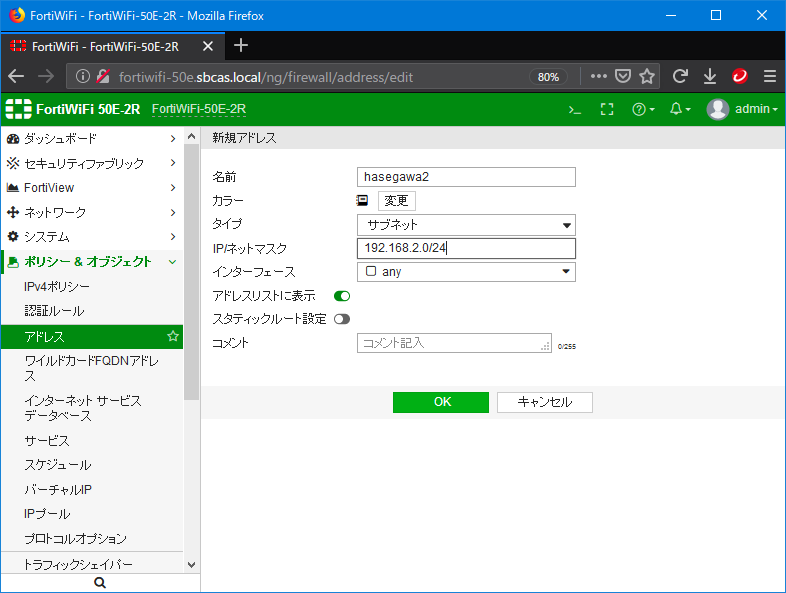This screenshot has height=593, width=786.
Task: Click the admin user avatar
Action: (x=717, y=109)
